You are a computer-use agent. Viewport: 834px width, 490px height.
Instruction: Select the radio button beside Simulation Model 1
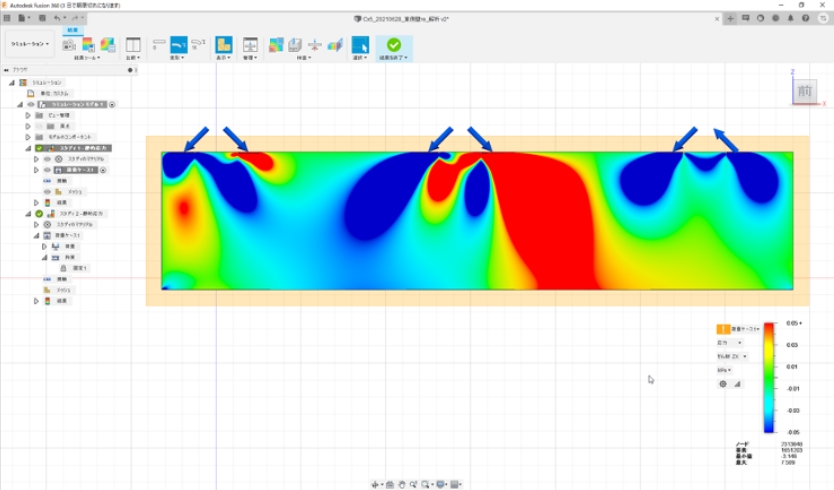coord(113,104)
